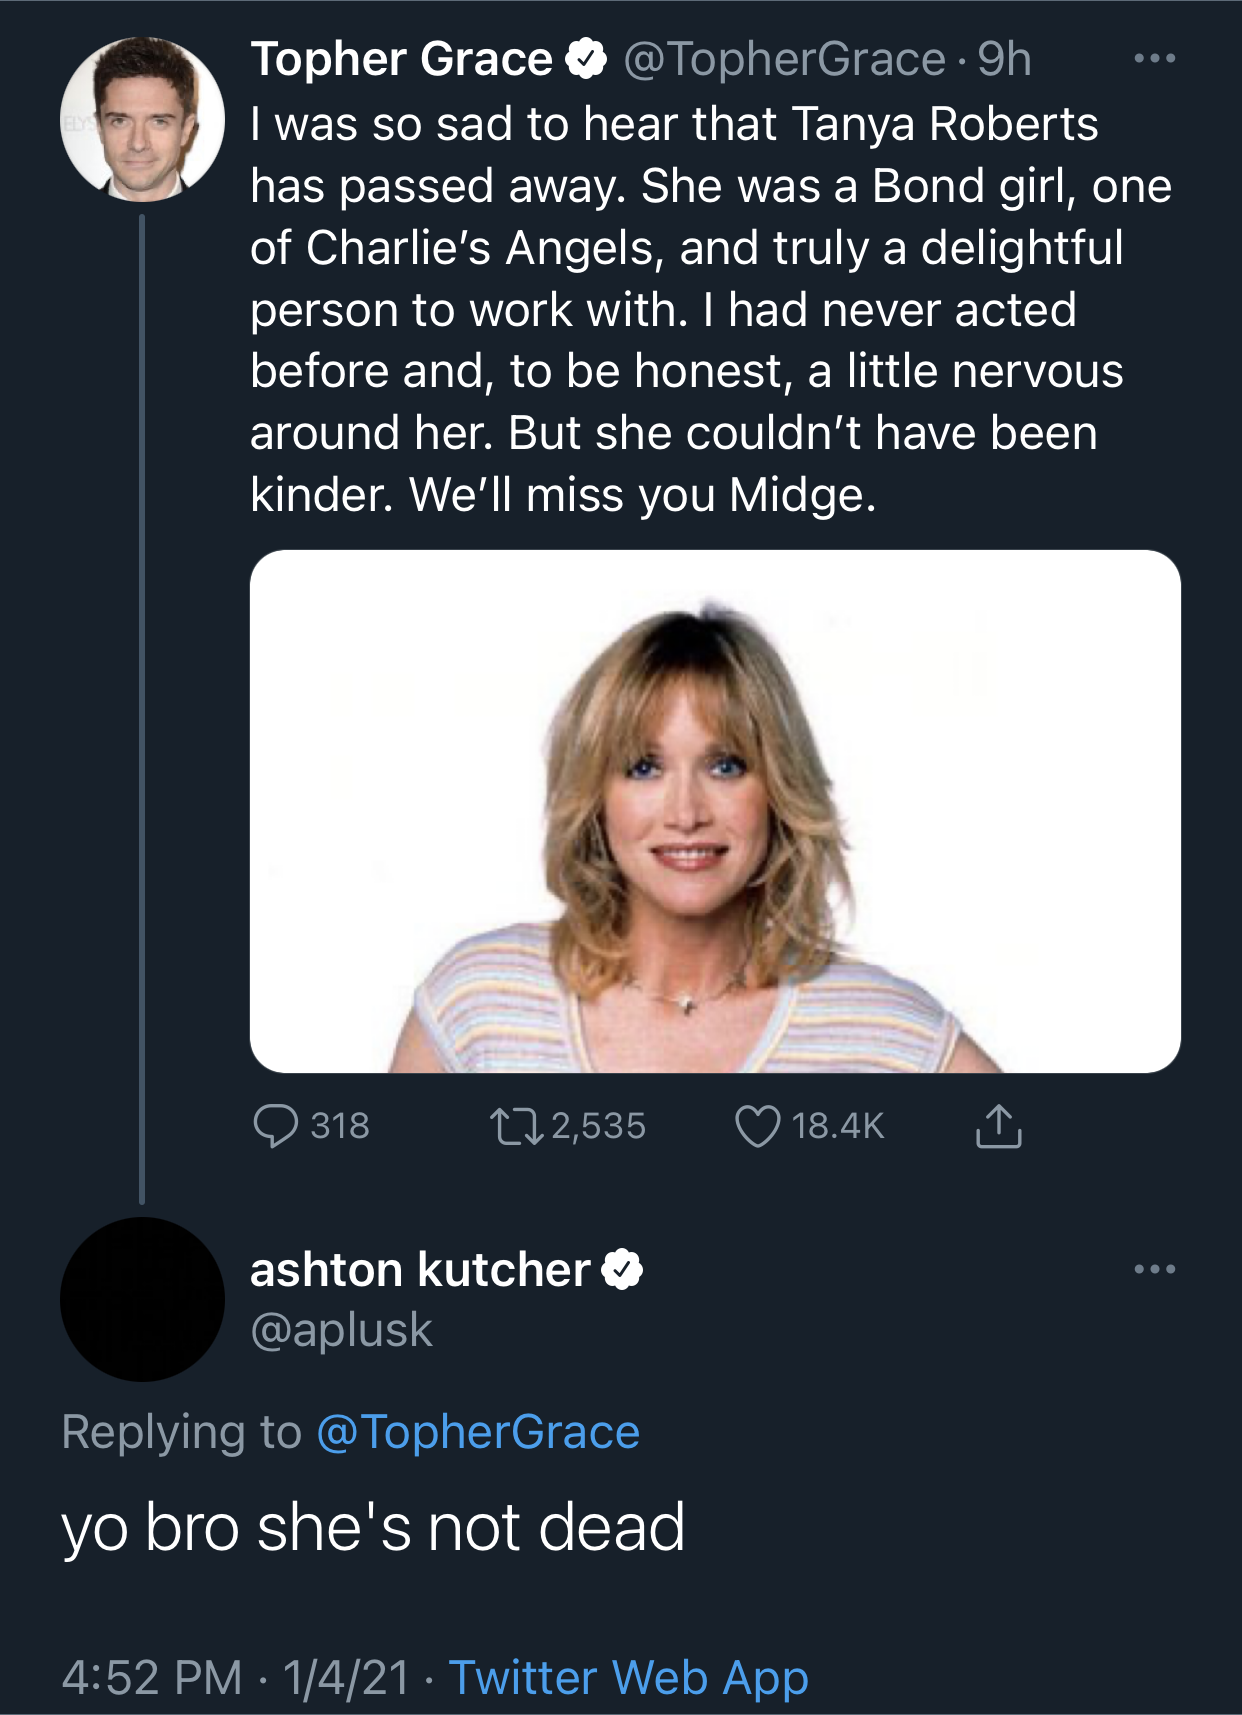The image size is (1242, 1715).
Task: Click the "yo bro she's not dead" reply text
Action: pos(373,1527)
